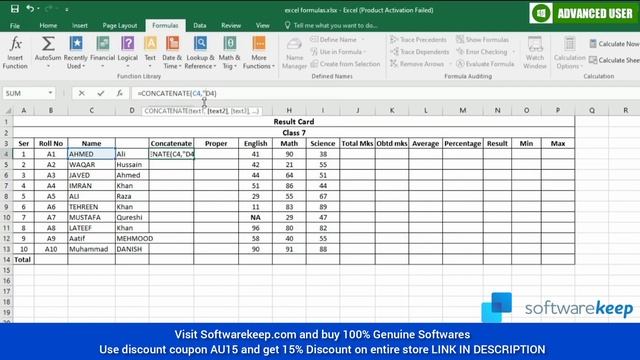The height and width of the screenshot is (360, 640).
Task: Click Calculate Sheet
Action: click(614, 60)
